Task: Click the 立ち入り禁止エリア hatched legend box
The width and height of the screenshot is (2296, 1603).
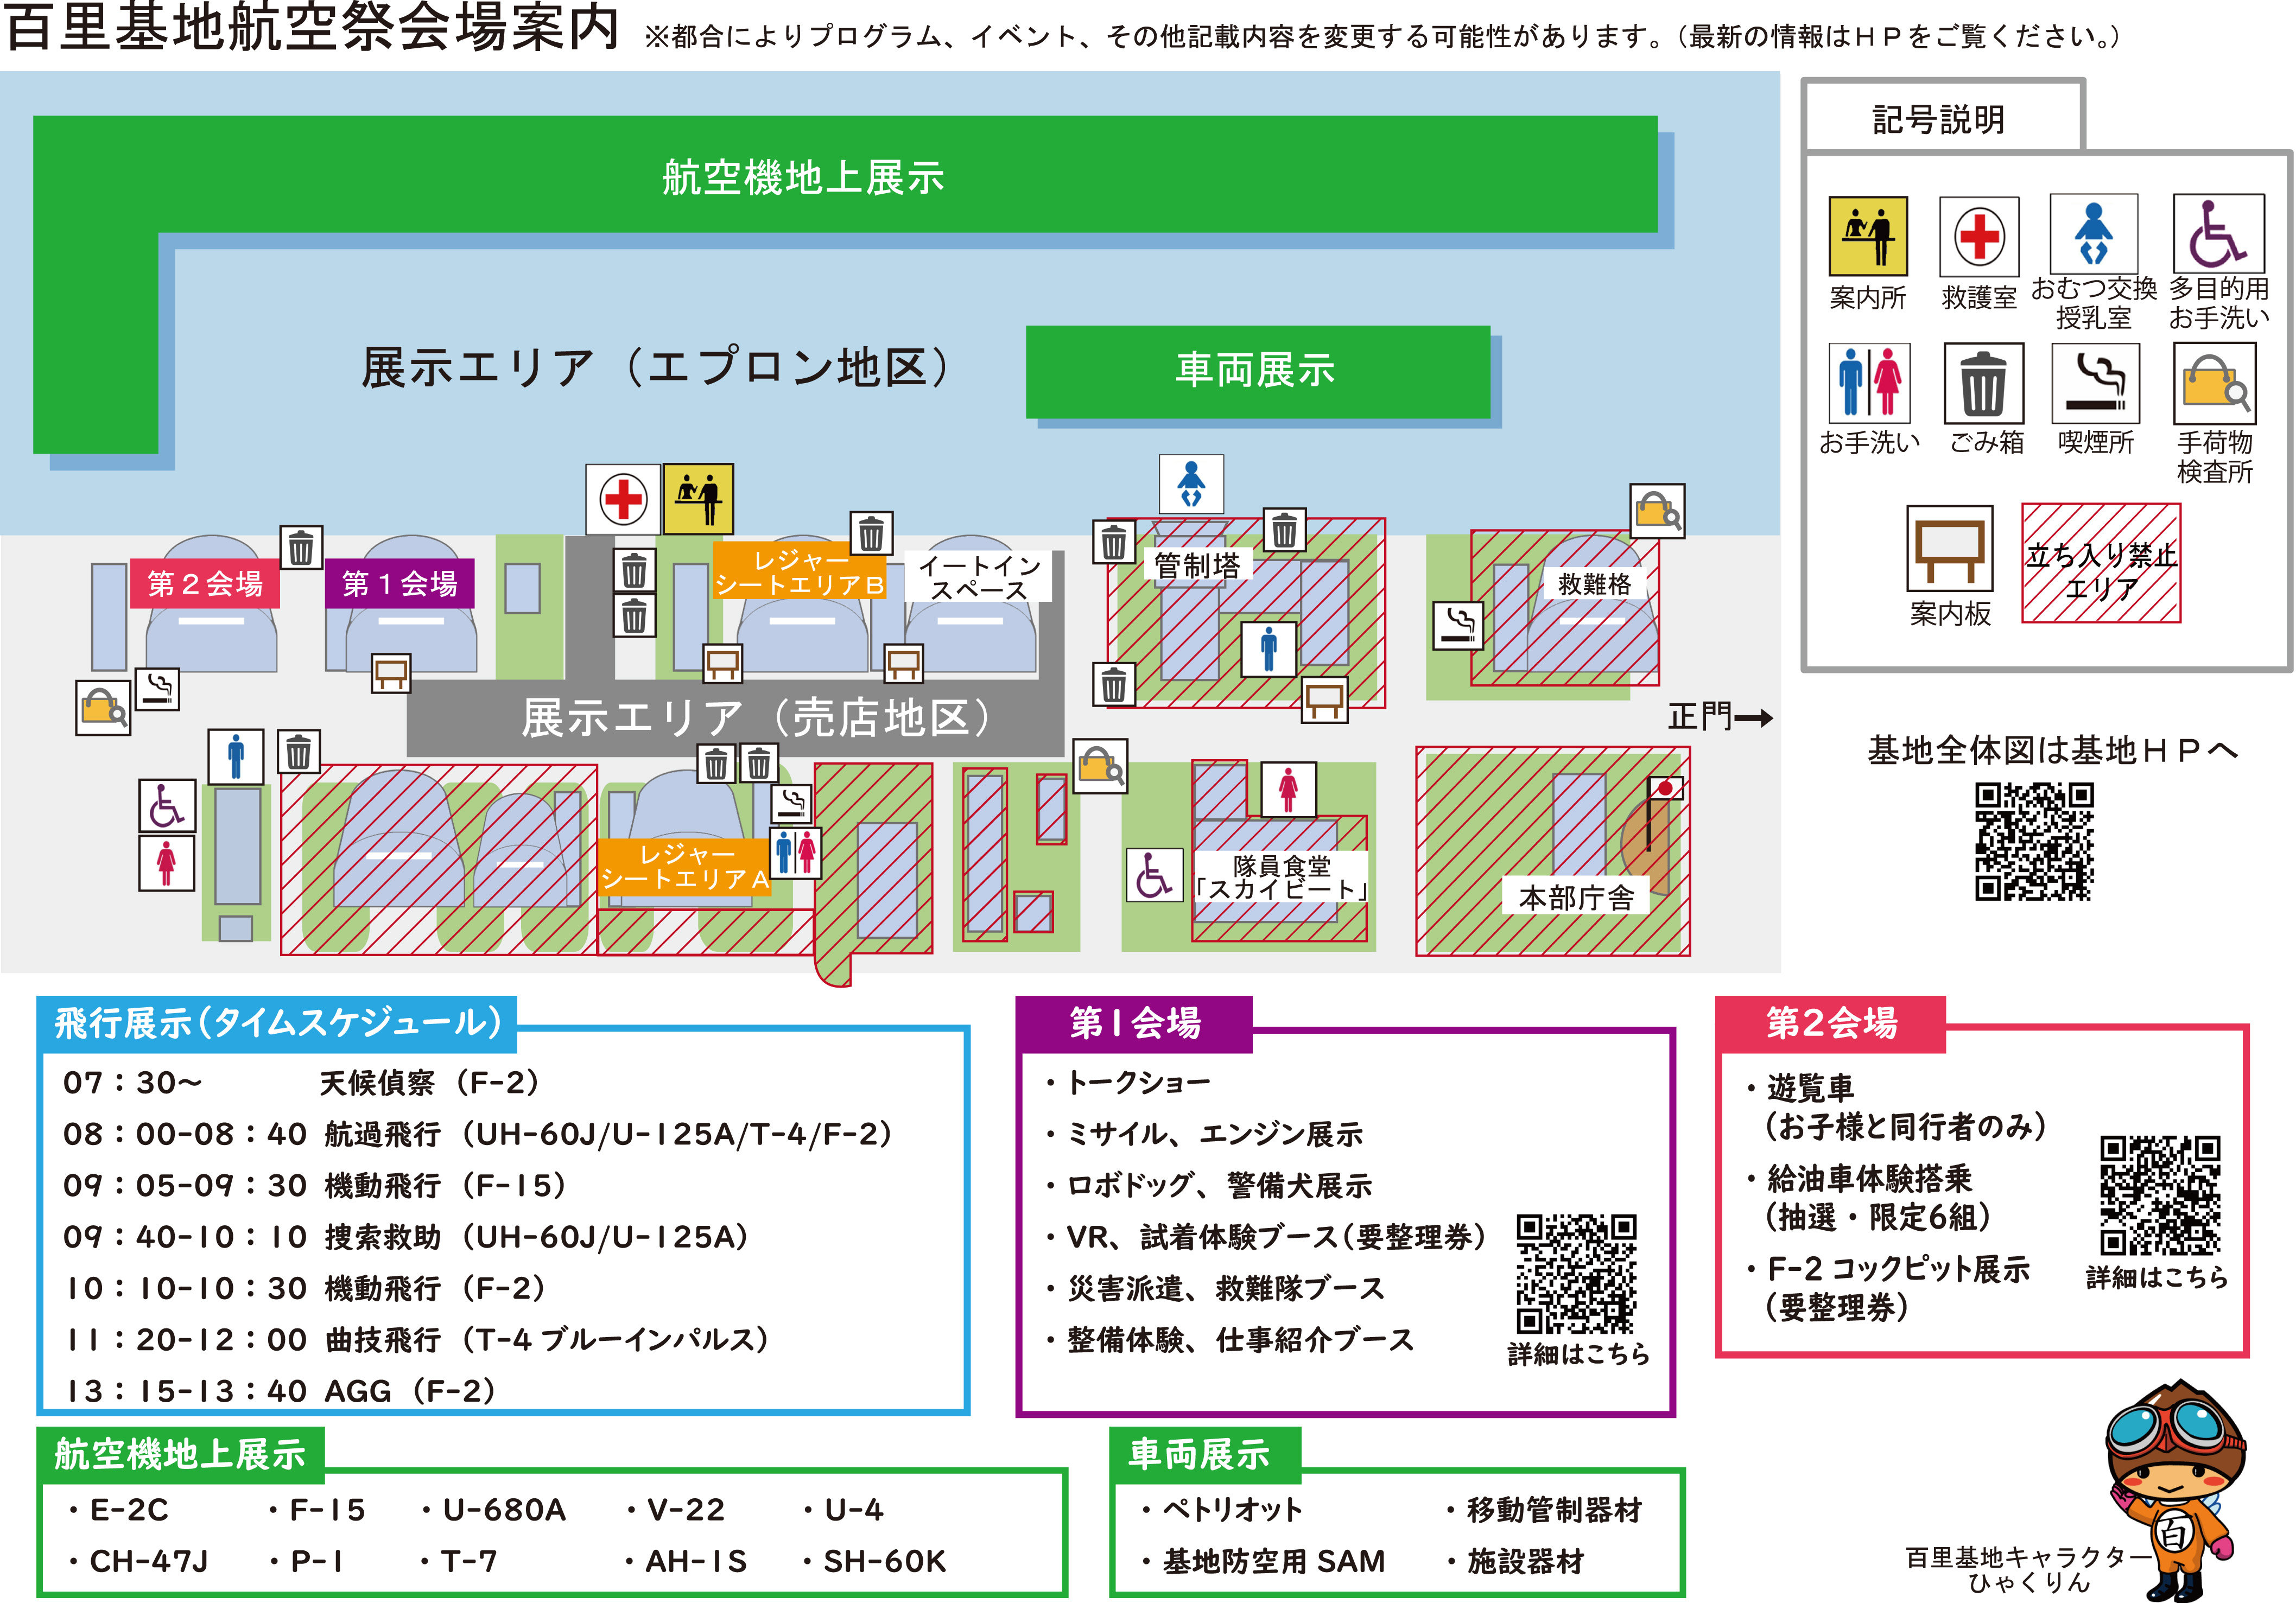Action: 2100,563
